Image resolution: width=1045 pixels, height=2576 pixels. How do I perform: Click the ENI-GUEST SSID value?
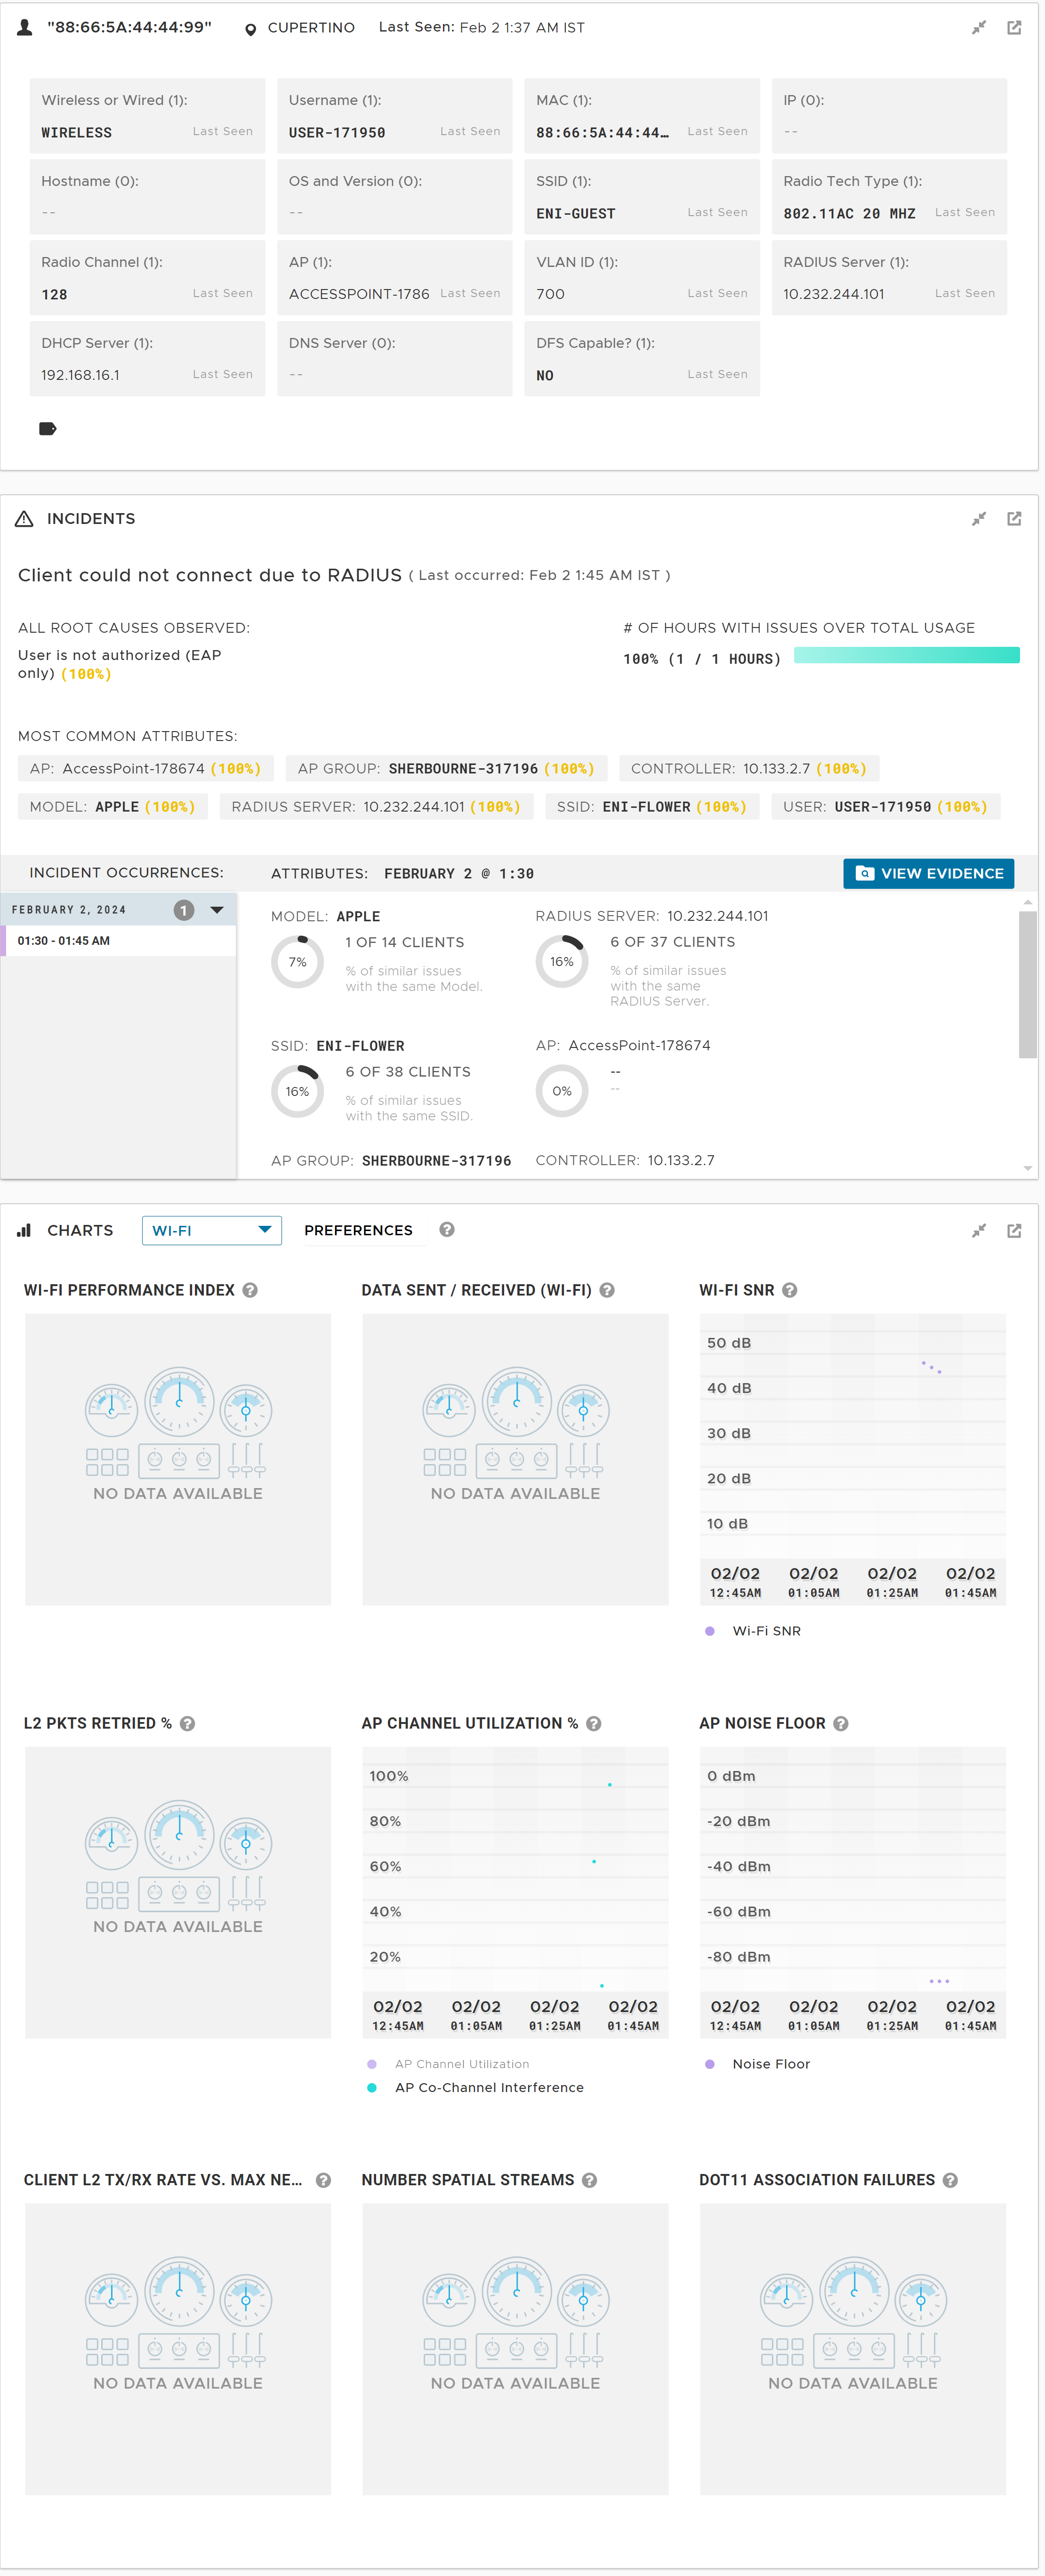pyautogui.click(x=575, y=214)
